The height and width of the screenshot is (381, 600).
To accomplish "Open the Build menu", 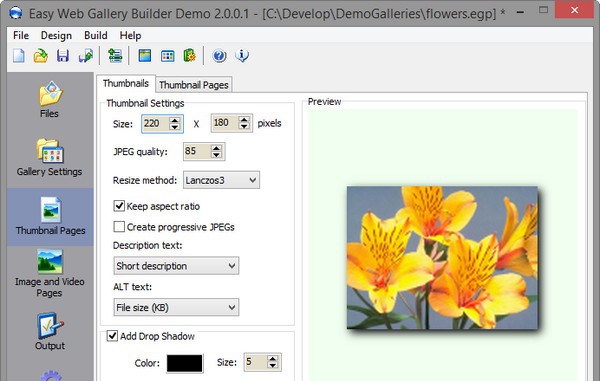I will pyautogui.click(x=96, y=36).
